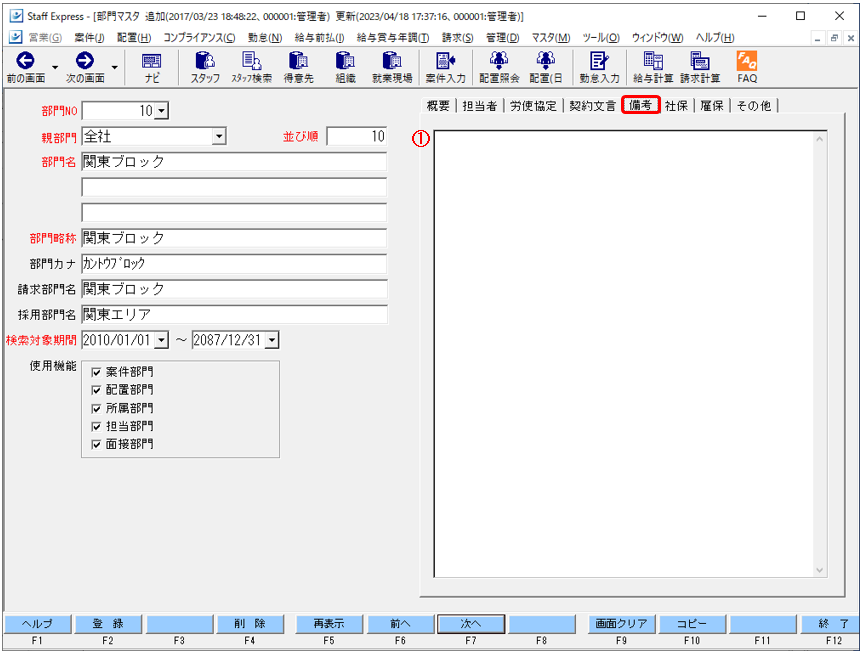Open the マスタ(M) menu

click(550, 38)
